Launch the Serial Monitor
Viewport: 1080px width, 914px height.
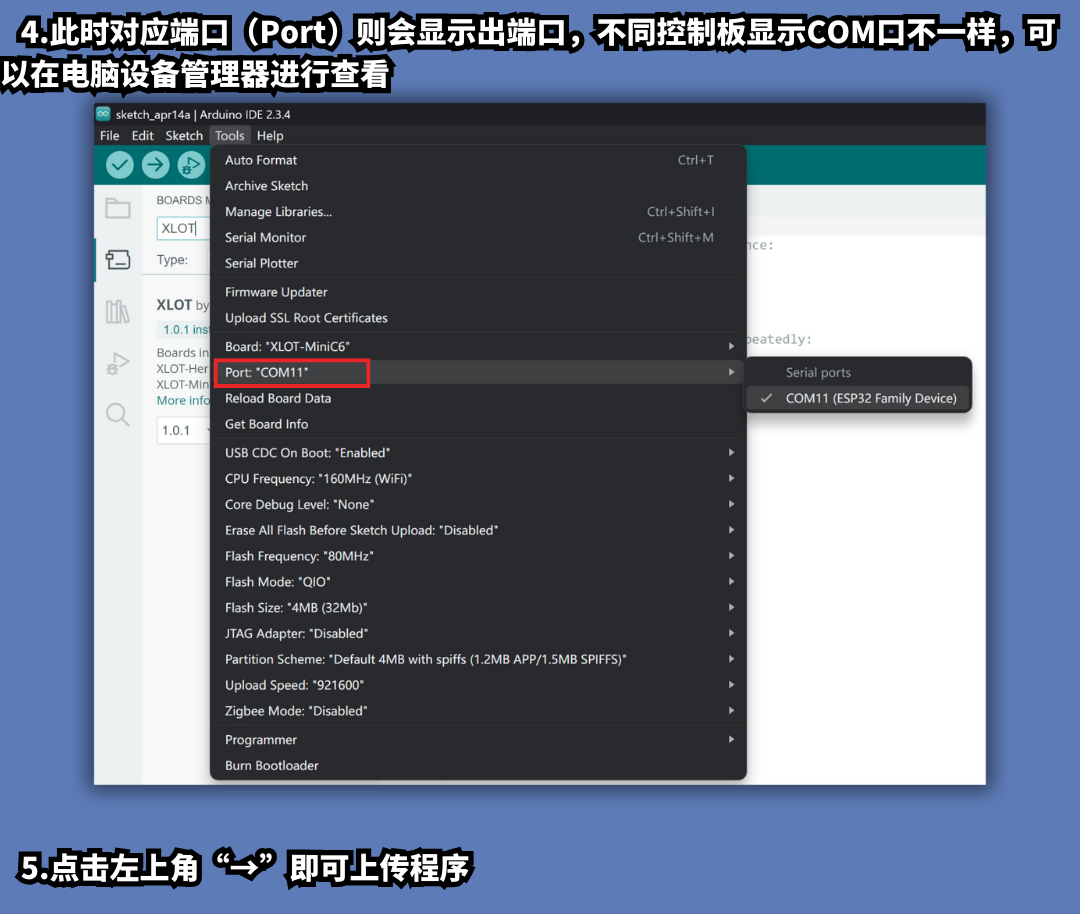[x=478, y=238]
